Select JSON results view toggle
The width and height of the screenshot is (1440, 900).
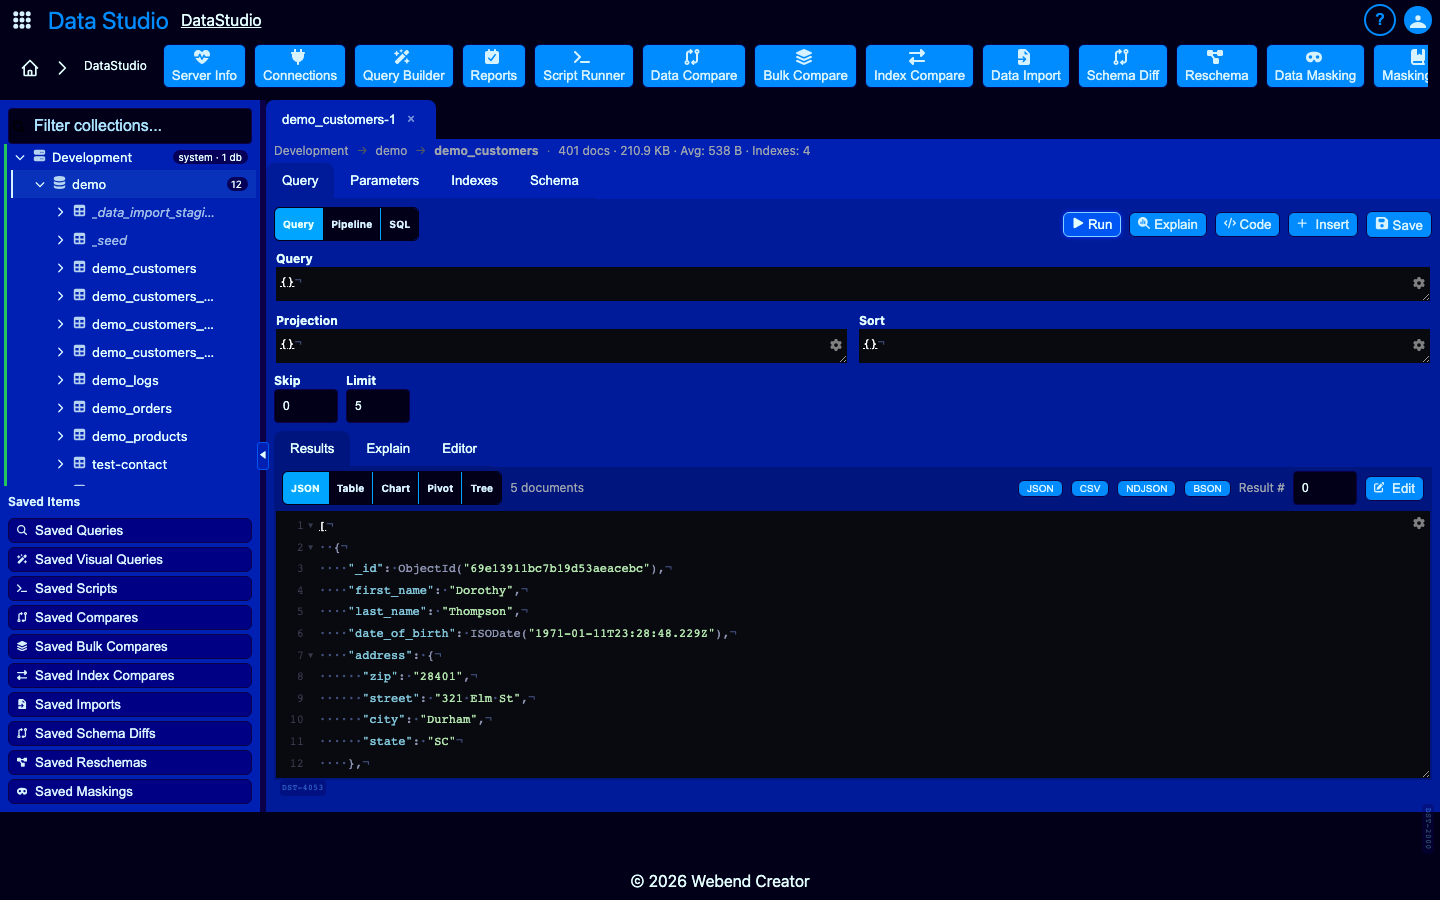click(x=305, y=488)
